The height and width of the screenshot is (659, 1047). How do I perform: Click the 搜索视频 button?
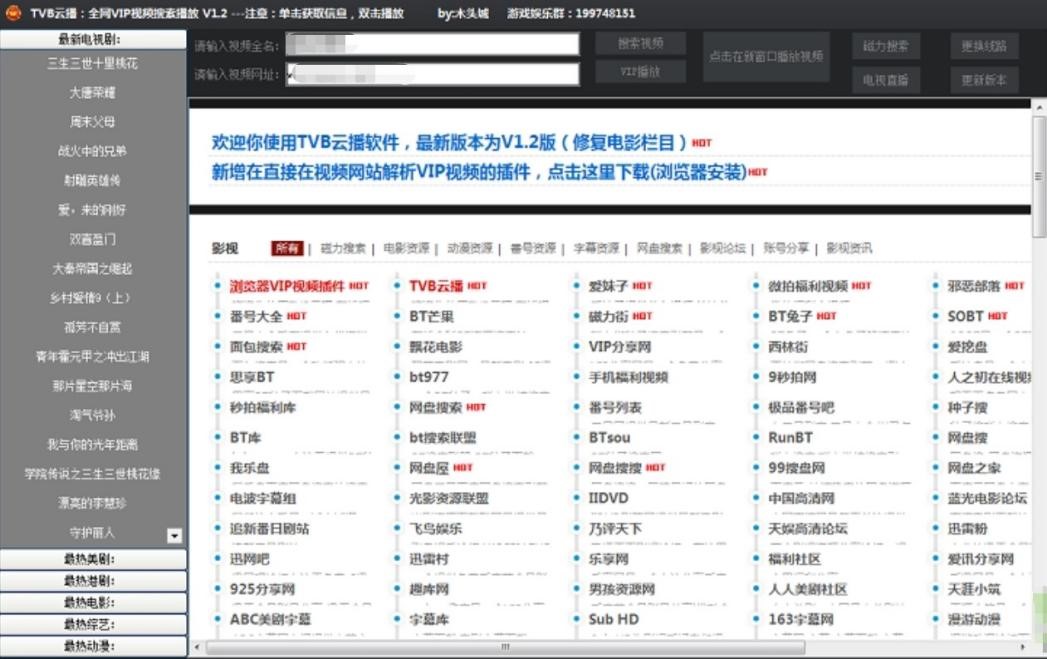tap(641, 43)
